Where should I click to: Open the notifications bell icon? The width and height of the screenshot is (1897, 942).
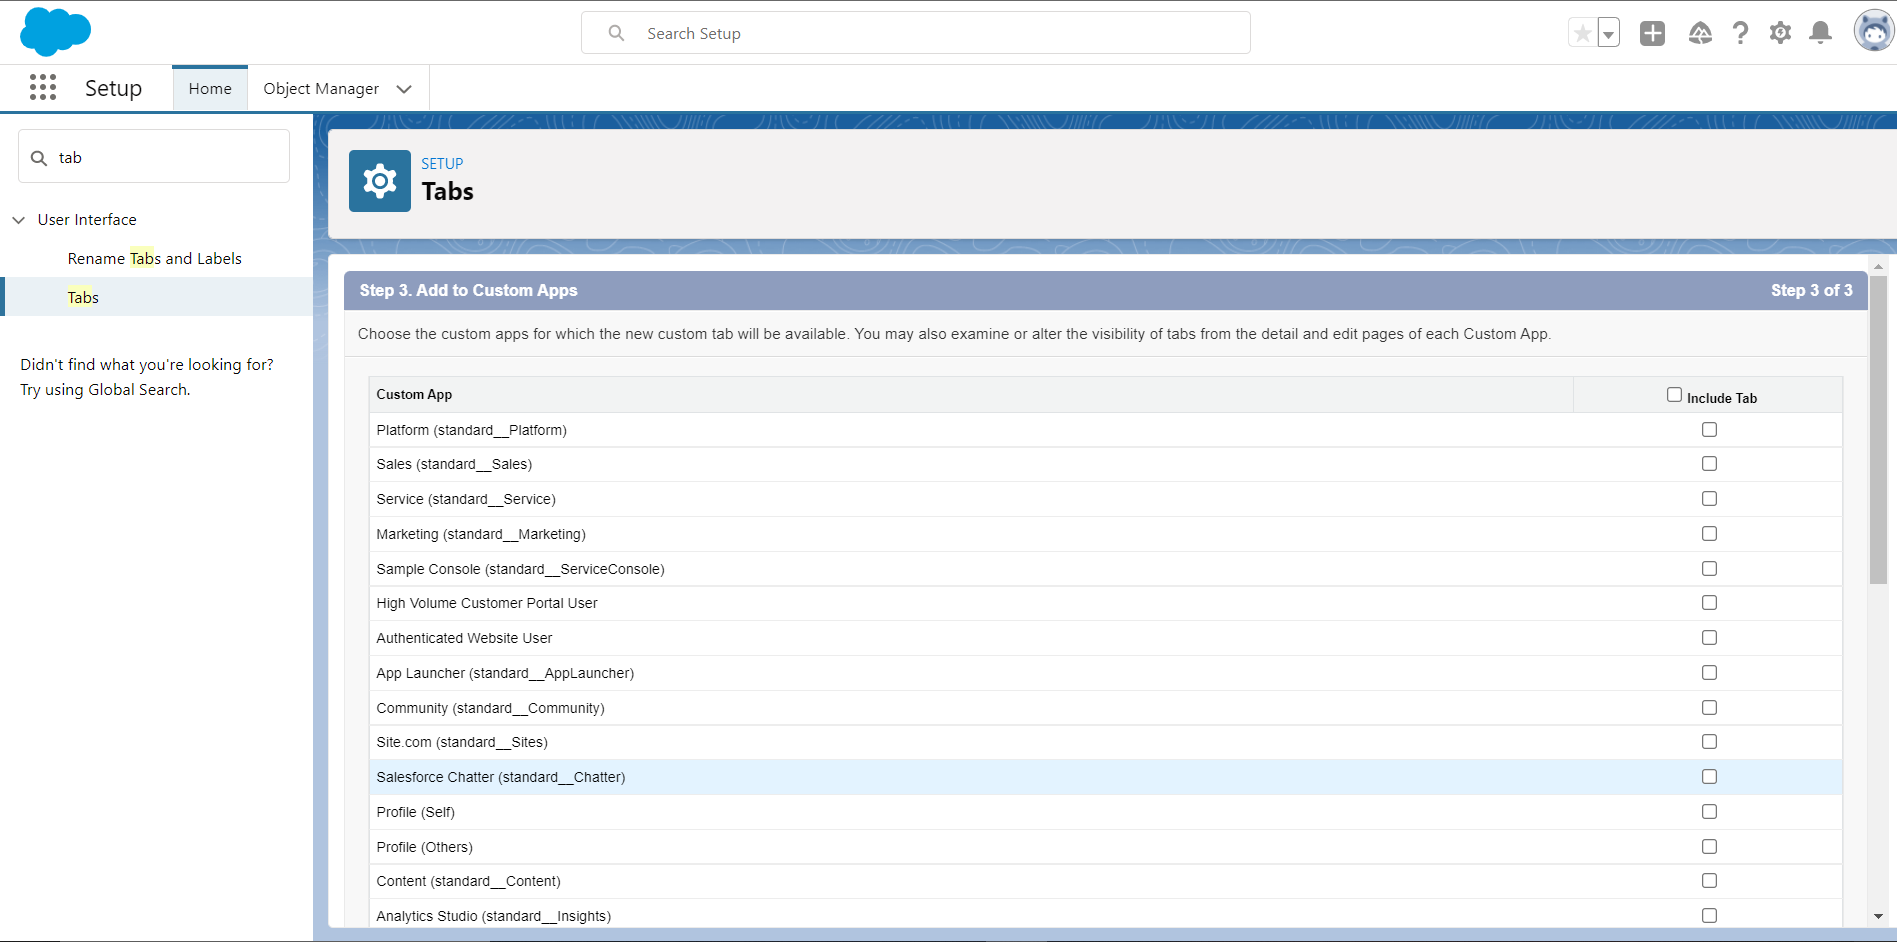point(1820,34)
